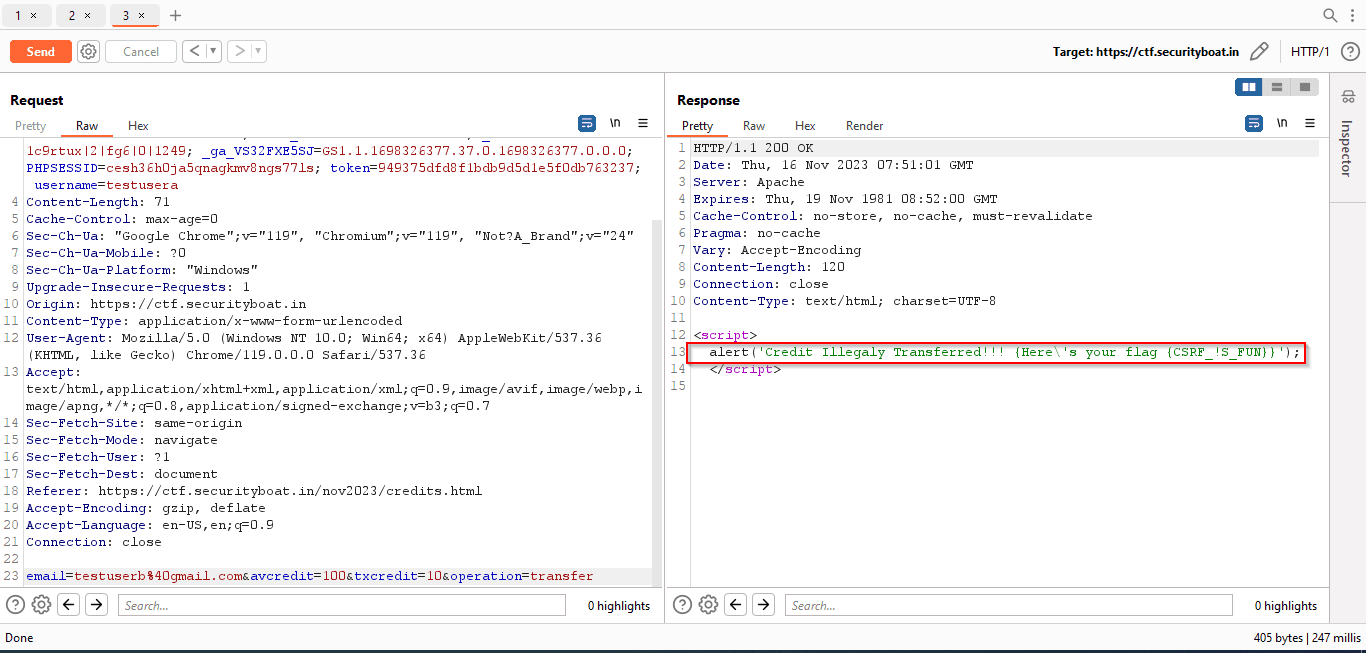
Task: Open Response panel hamburger menu
Action: (1310, 124)
